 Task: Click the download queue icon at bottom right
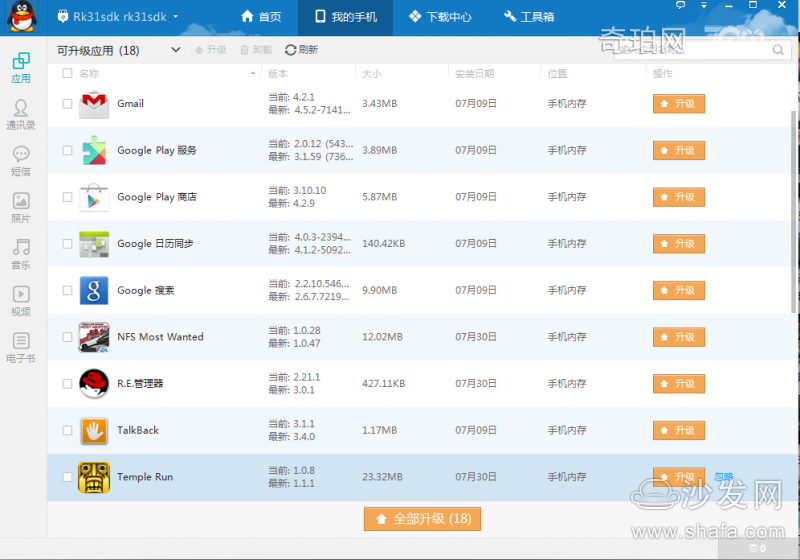[757, 548]
